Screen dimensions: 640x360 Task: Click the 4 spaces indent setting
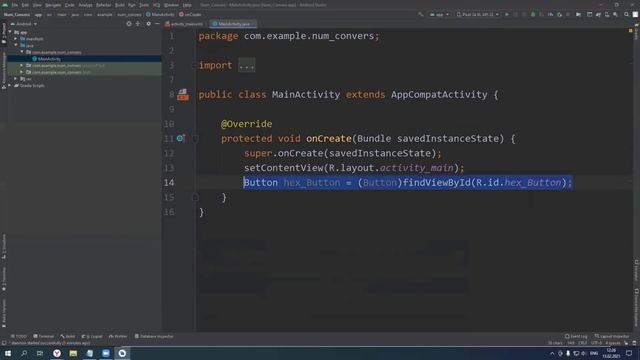tap(613, 343)
